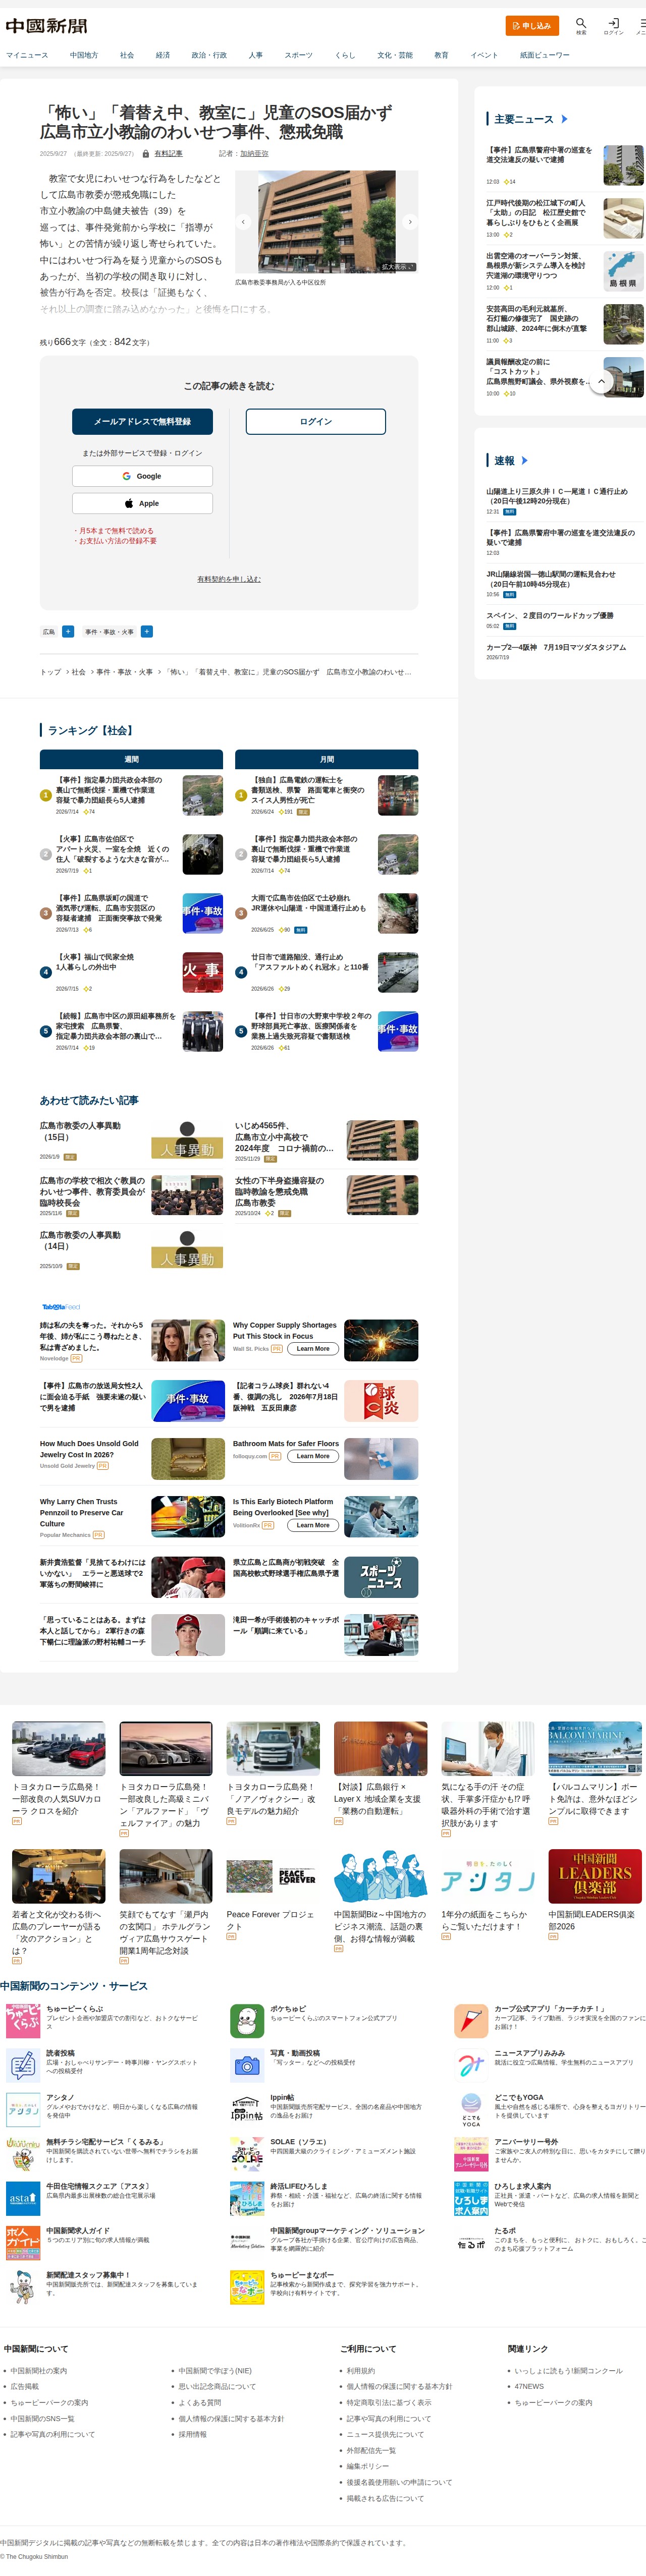This screenshot has height=2576, width=646.
Task: Enlarge the article photo via 拡大表示
Action: click(396, 267)
